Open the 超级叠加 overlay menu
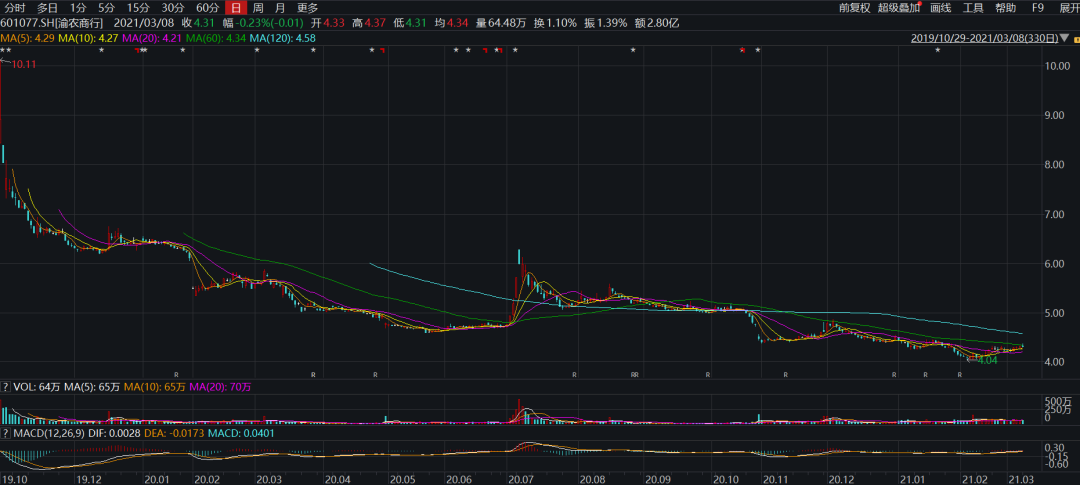1080x485 pixels. [899, 8]
